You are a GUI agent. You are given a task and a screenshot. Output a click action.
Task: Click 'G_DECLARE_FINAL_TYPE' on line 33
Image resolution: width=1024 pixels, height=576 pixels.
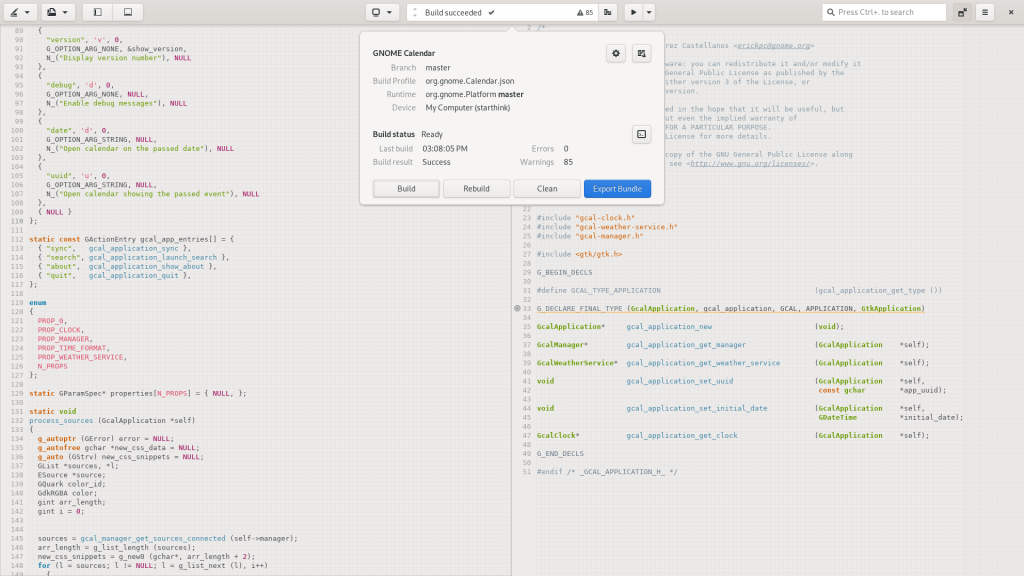click(x=579, y=309)
